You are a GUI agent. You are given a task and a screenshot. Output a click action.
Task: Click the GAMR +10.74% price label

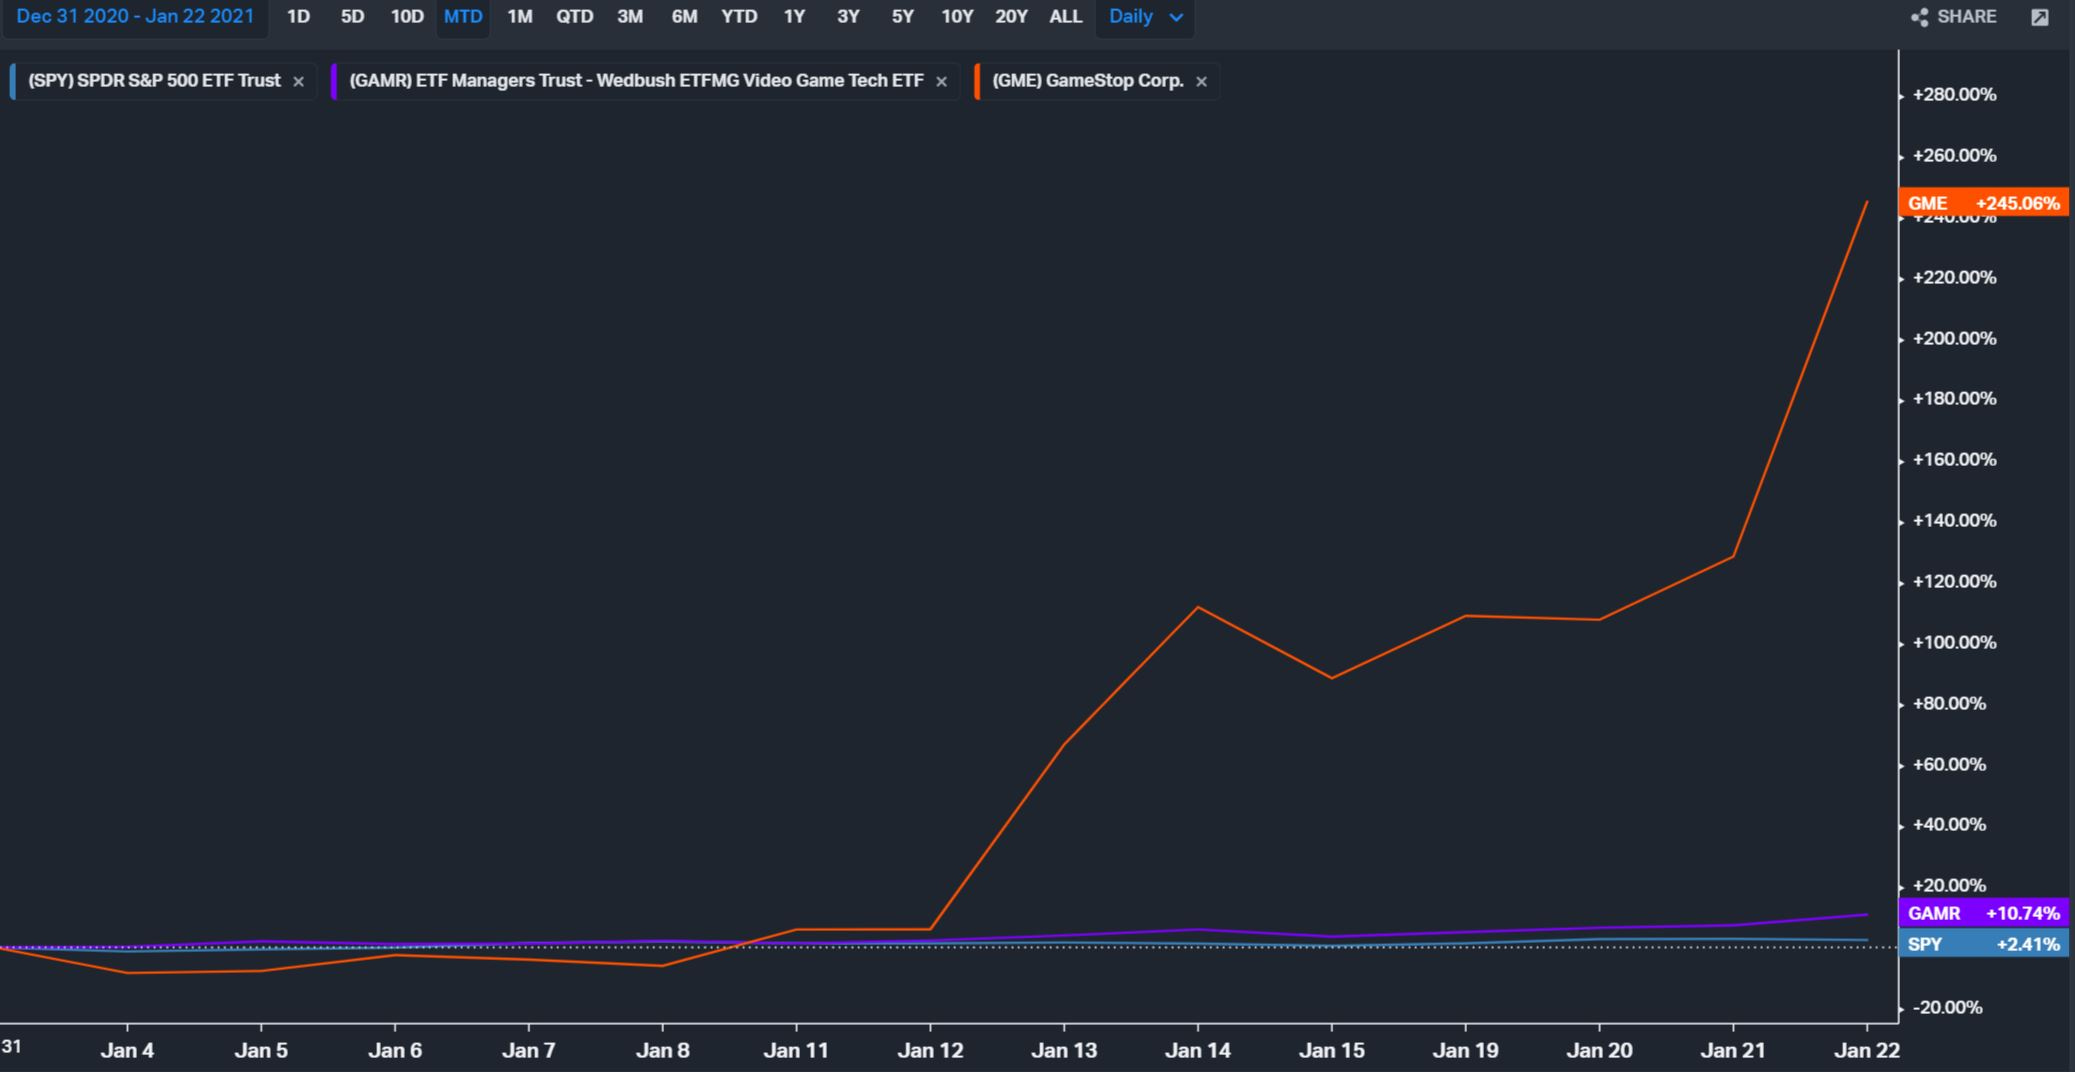pyautogui.click(x=1983, y=913)
